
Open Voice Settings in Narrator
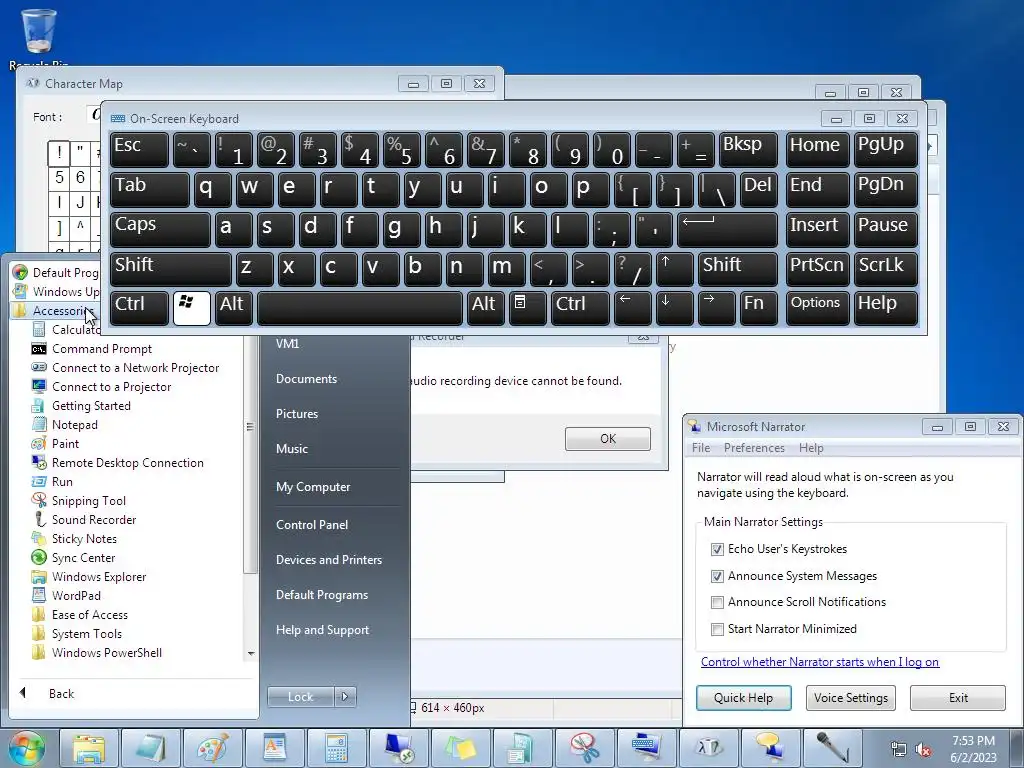point(850,697)
